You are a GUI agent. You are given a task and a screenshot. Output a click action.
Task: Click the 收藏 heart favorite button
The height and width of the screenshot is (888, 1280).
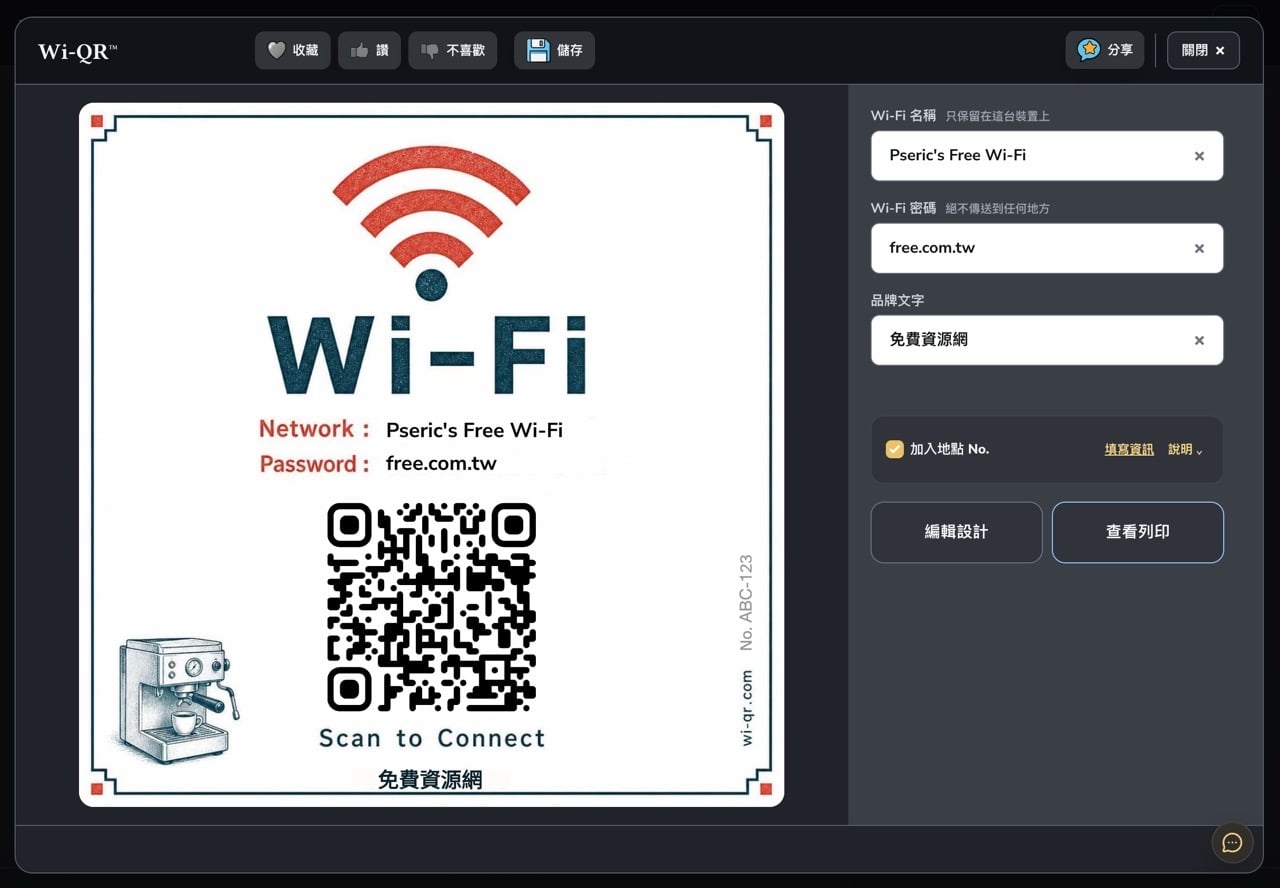point(292,50)
